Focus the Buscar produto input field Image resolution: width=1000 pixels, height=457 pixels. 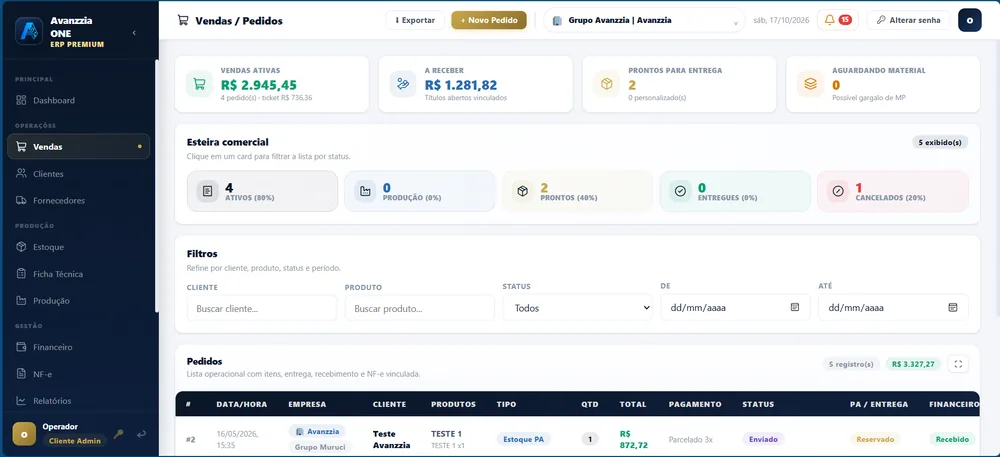[420, 308]
